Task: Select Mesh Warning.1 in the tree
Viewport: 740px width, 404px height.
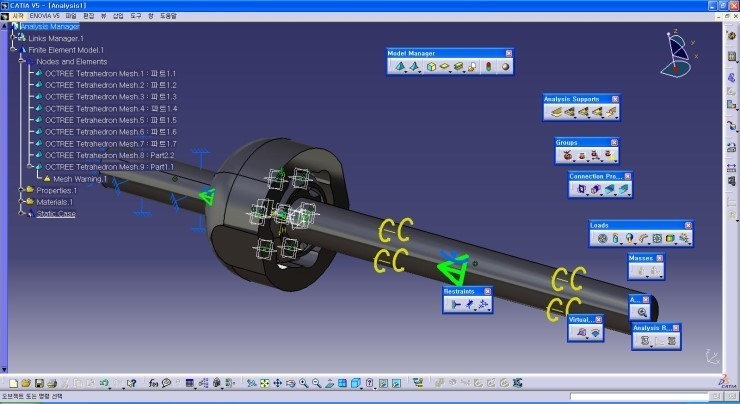Action: point(80,178)
